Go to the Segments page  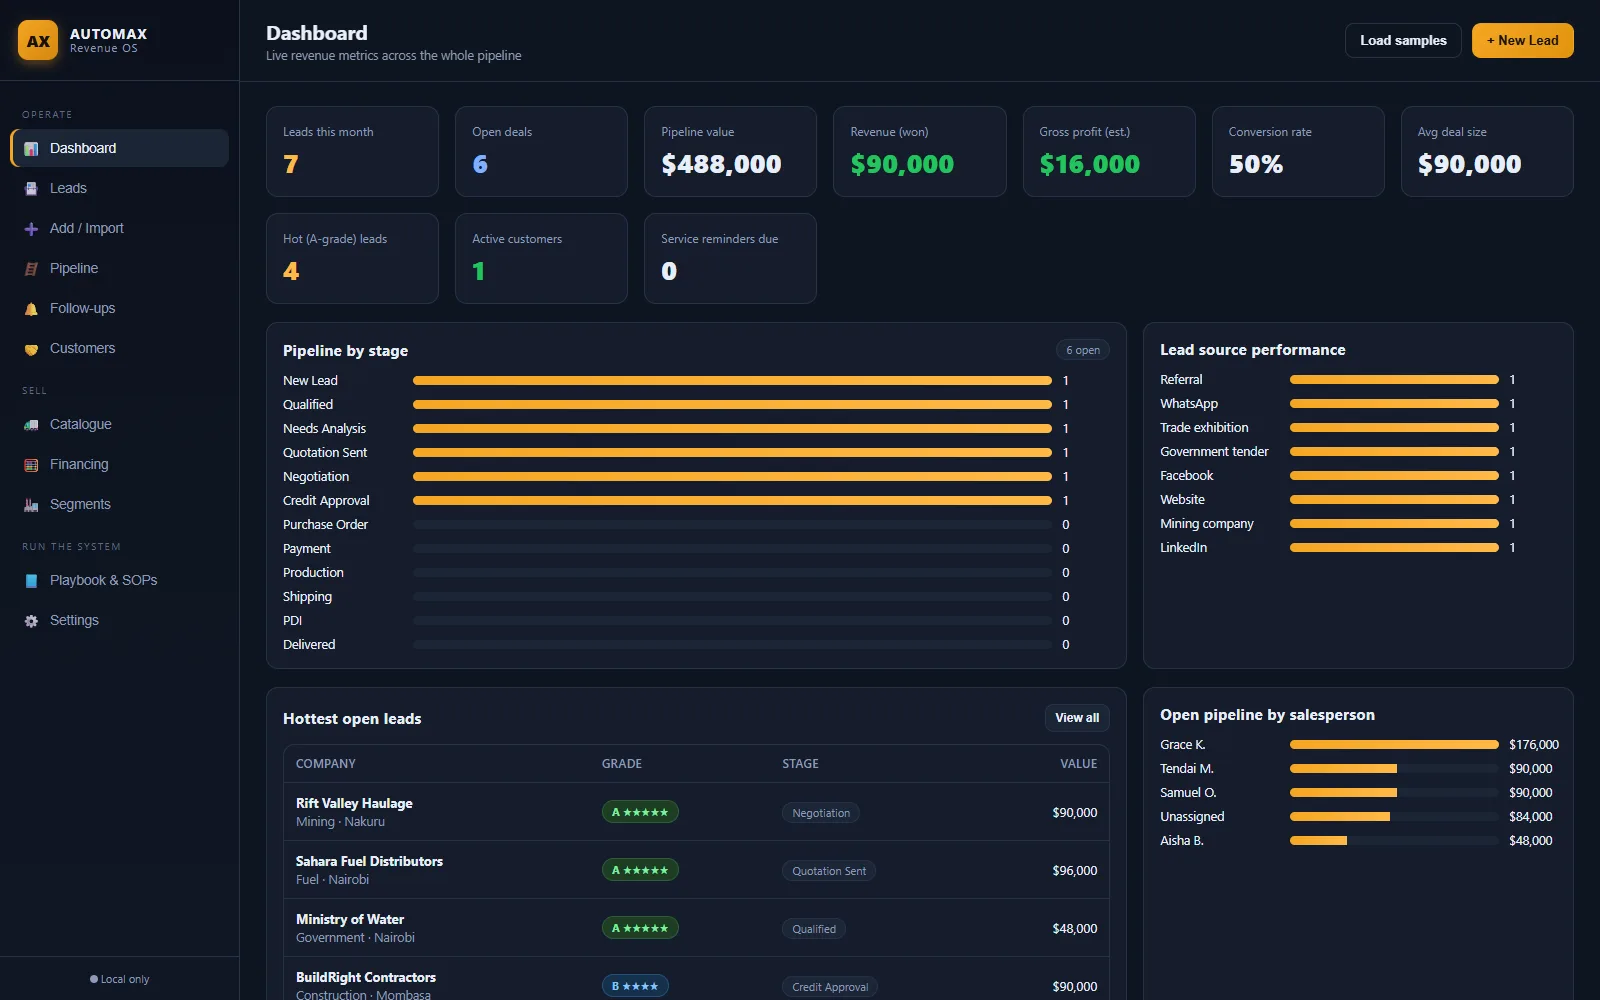(x=119, y=504)
